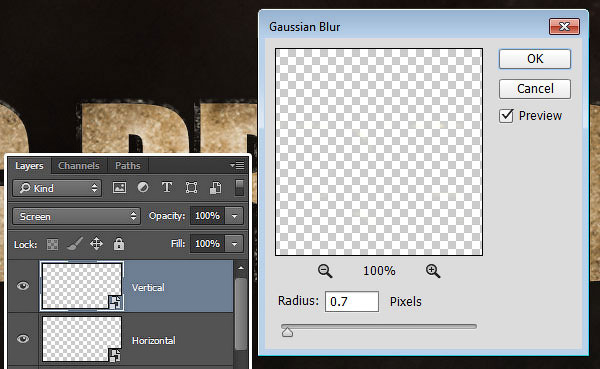Select the Horizontal layer thumbnail
The image size is (600, 369).
(82, 339)
